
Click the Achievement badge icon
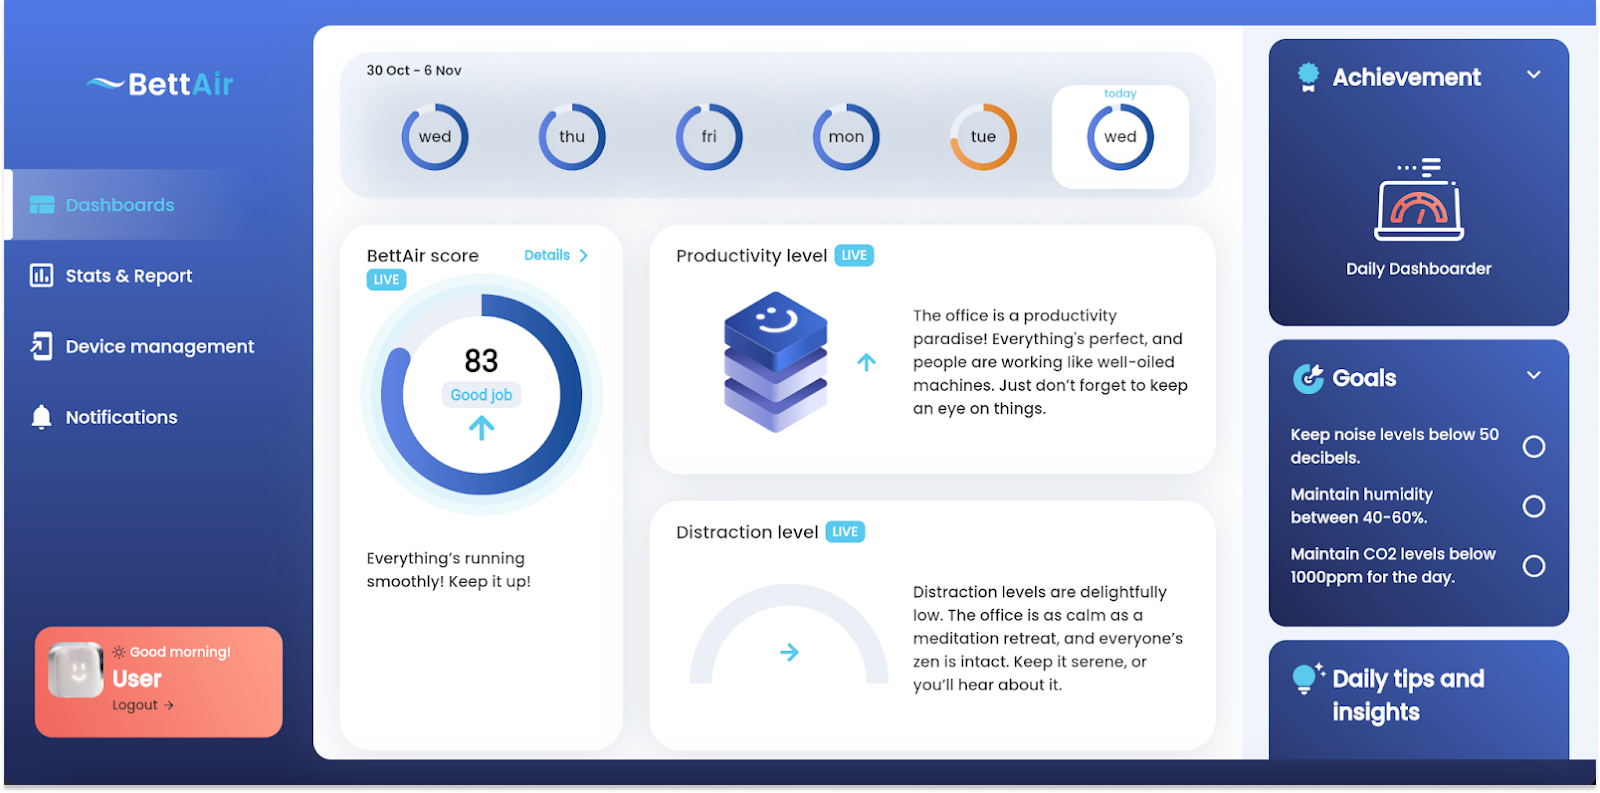point(1308,77)
